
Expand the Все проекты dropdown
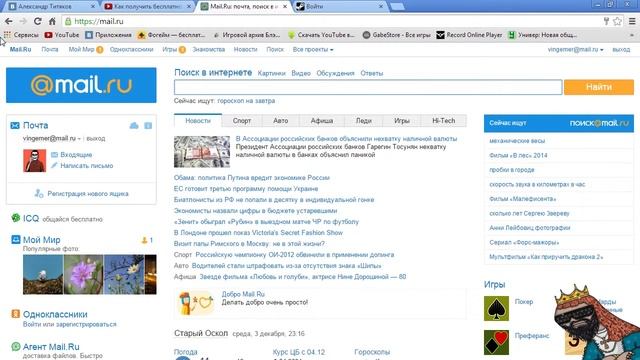click(x=313, y=49)
